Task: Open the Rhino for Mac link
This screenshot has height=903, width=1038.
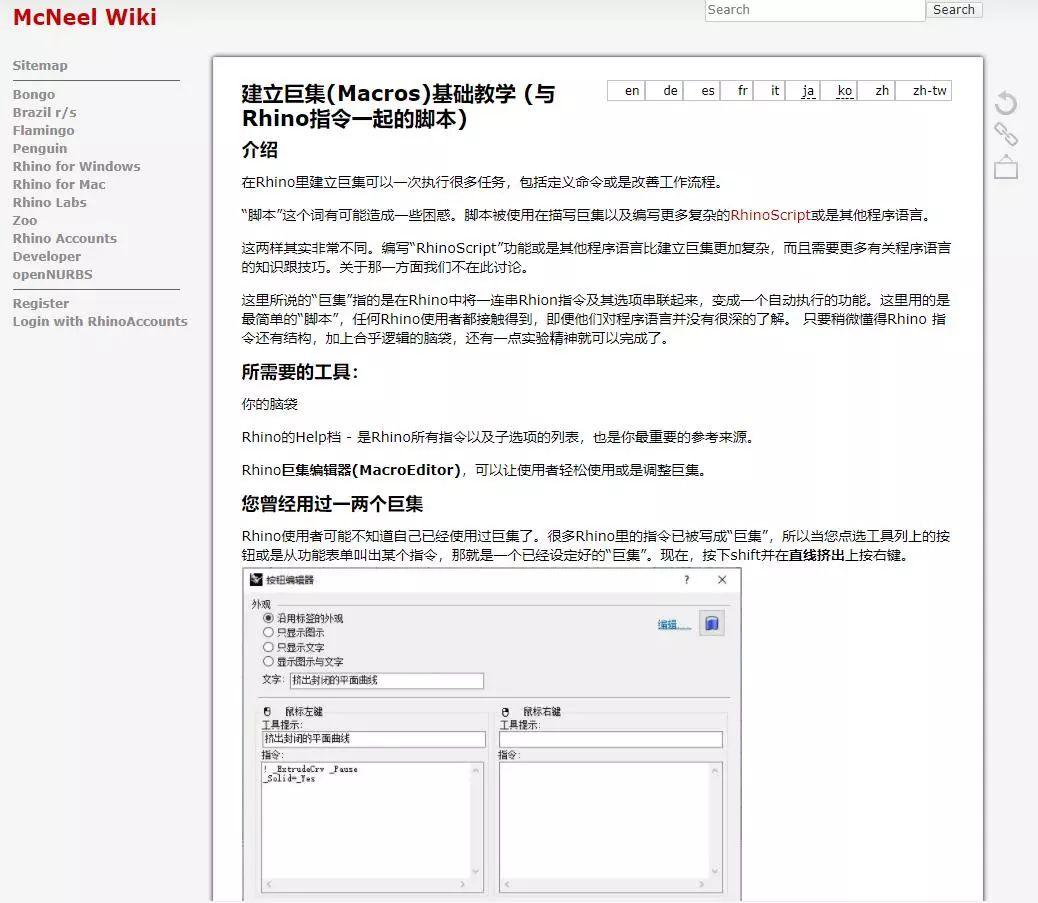Action: click(59, 185)
